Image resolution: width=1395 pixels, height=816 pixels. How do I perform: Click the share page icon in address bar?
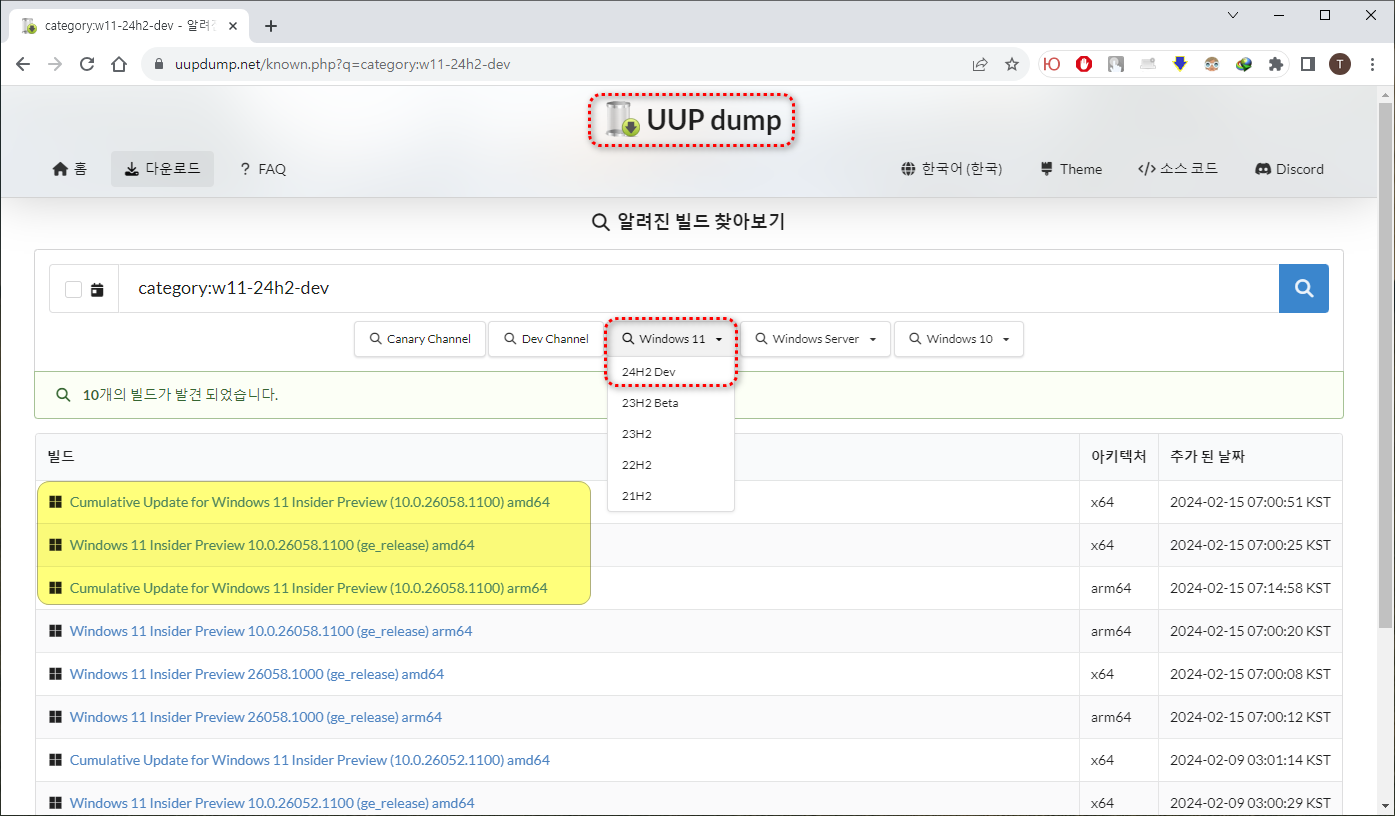pos(980,64)
